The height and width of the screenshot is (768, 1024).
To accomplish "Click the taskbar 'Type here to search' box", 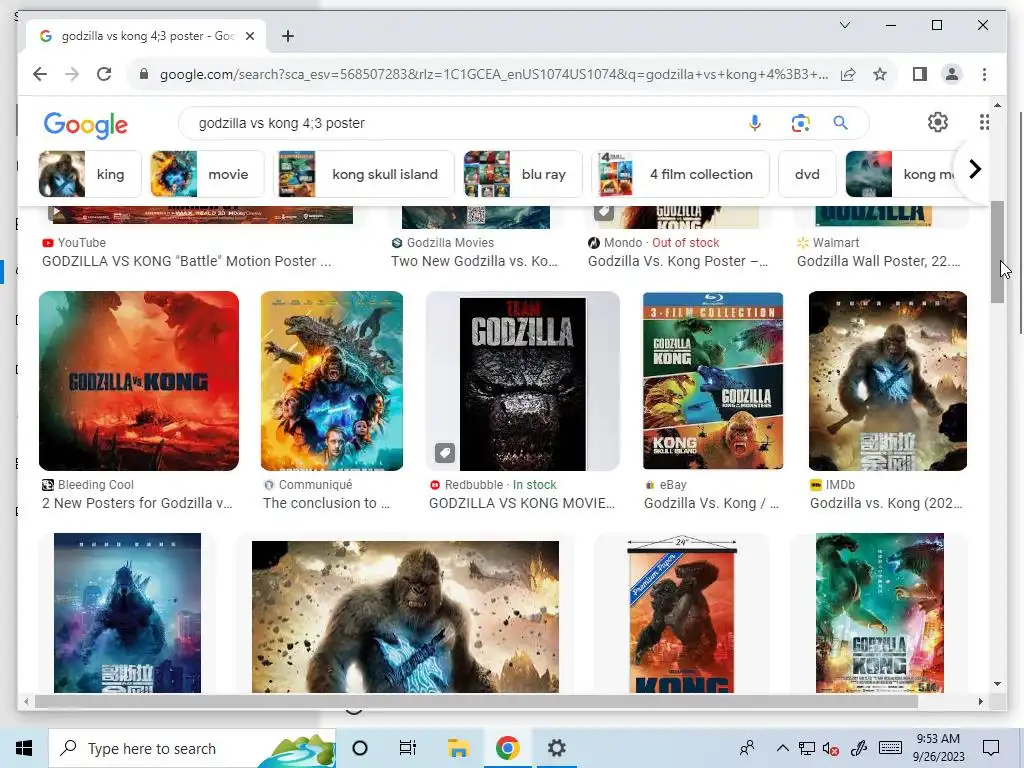I will point(192,748).
